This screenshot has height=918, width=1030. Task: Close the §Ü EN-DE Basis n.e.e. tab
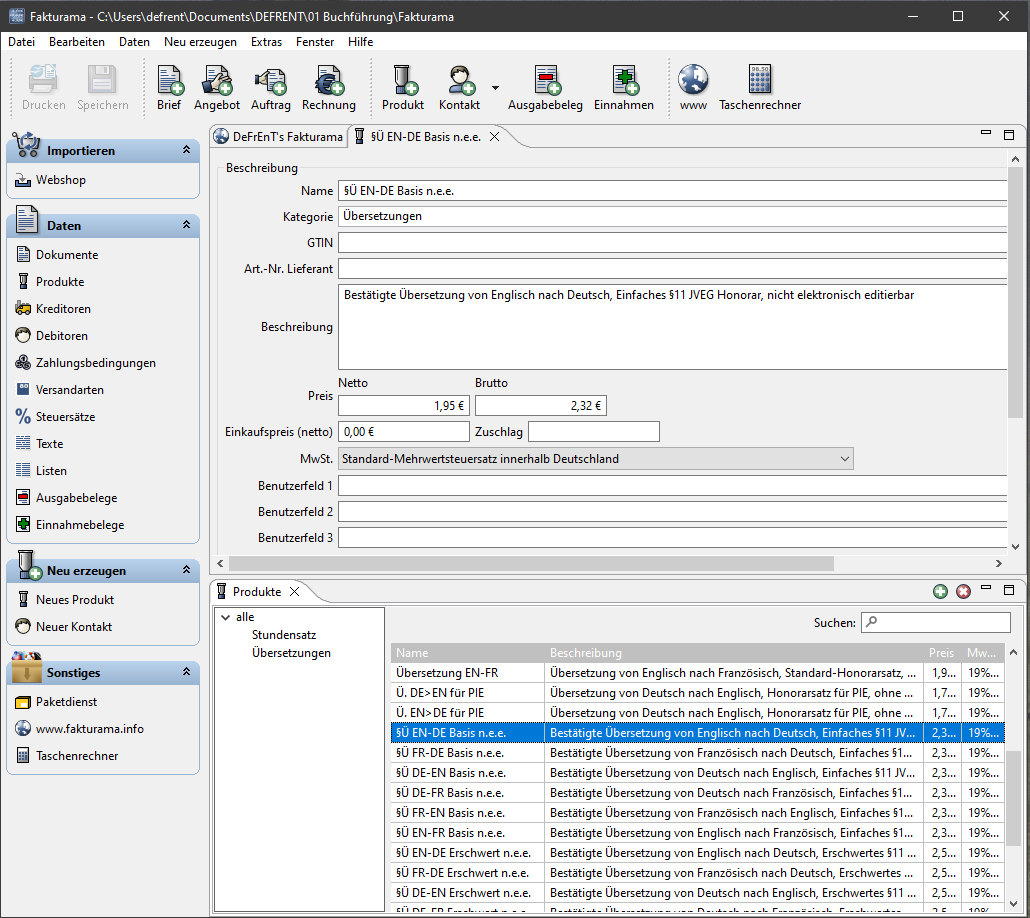(x=495, y=137)
